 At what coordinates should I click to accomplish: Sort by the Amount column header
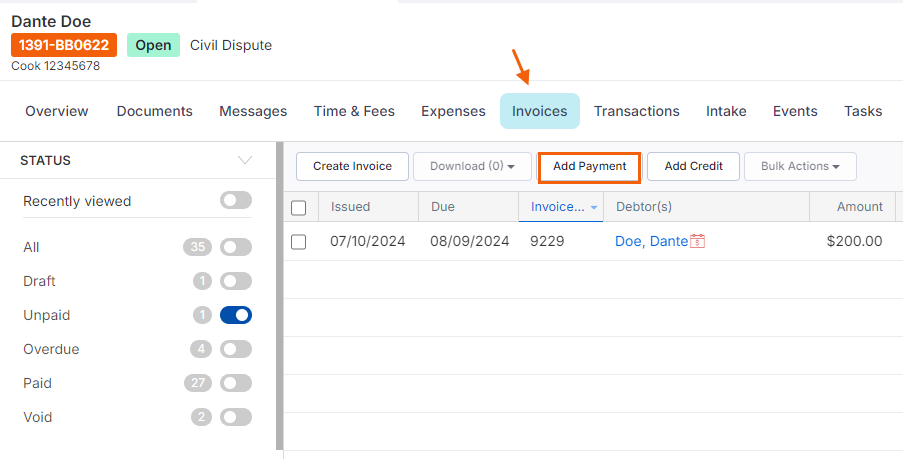(x=859, y=207)
